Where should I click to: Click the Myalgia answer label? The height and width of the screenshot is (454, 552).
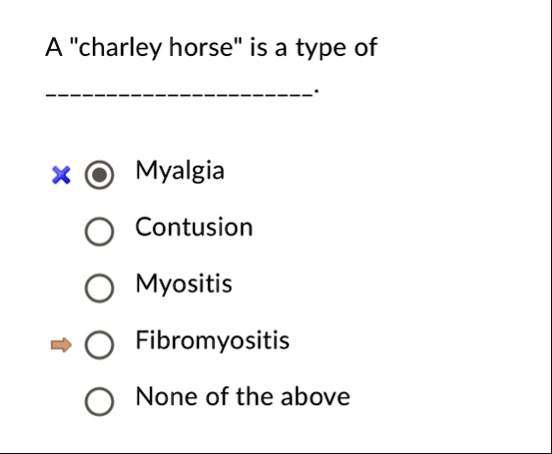pos(180,171)
